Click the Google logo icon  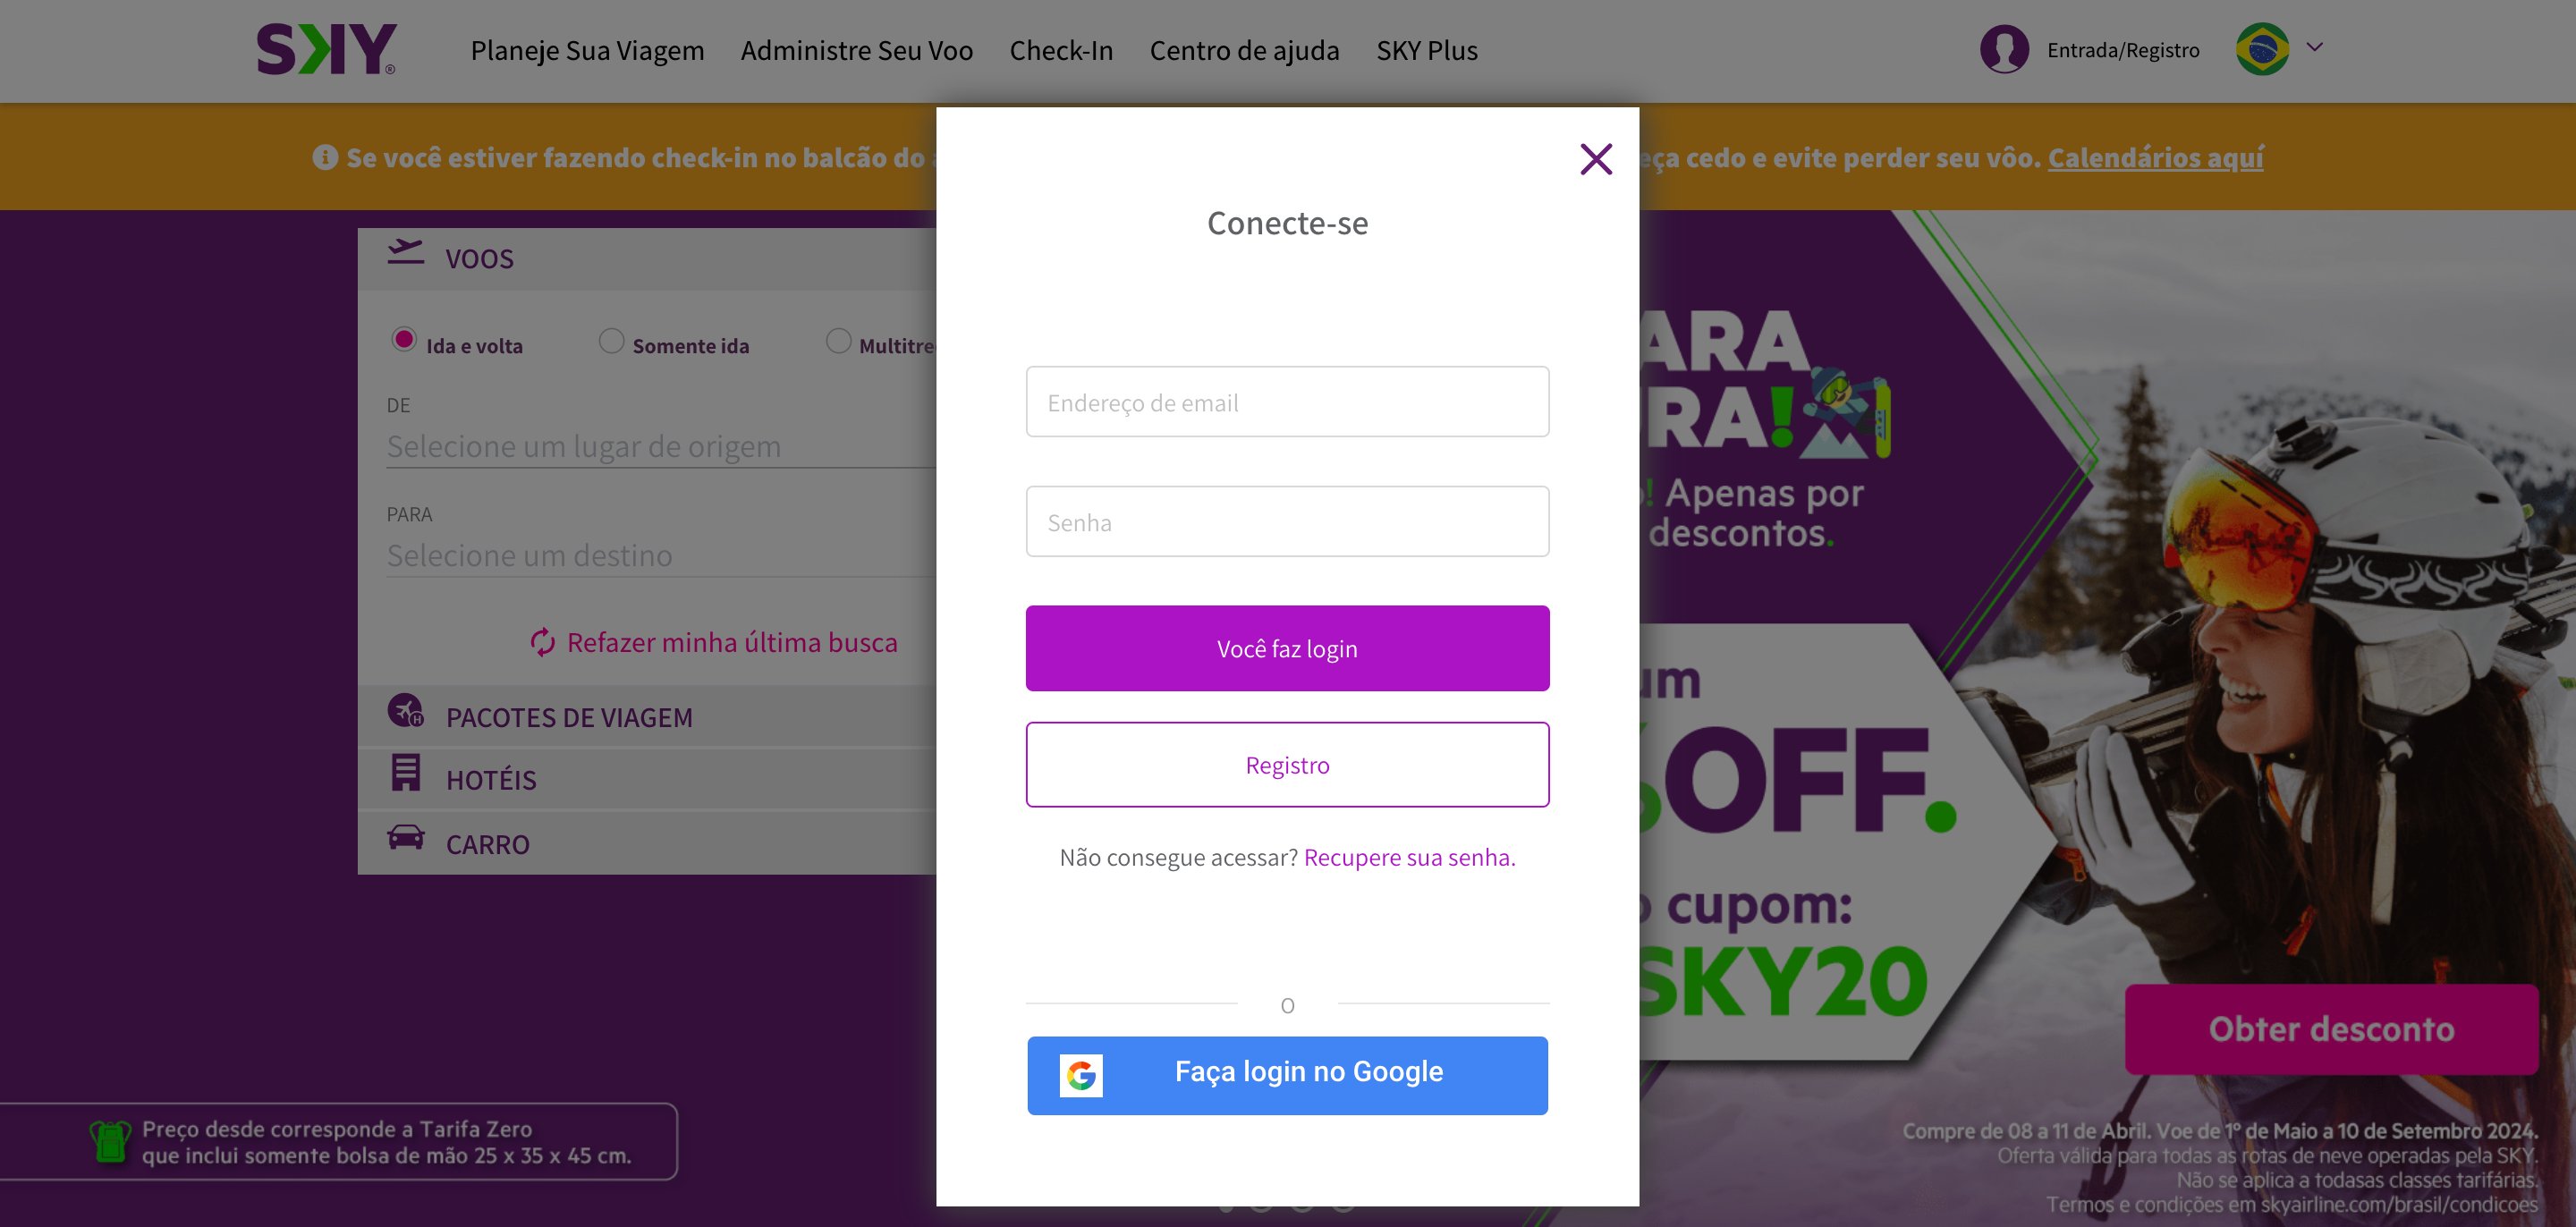coord(1081,1075)
